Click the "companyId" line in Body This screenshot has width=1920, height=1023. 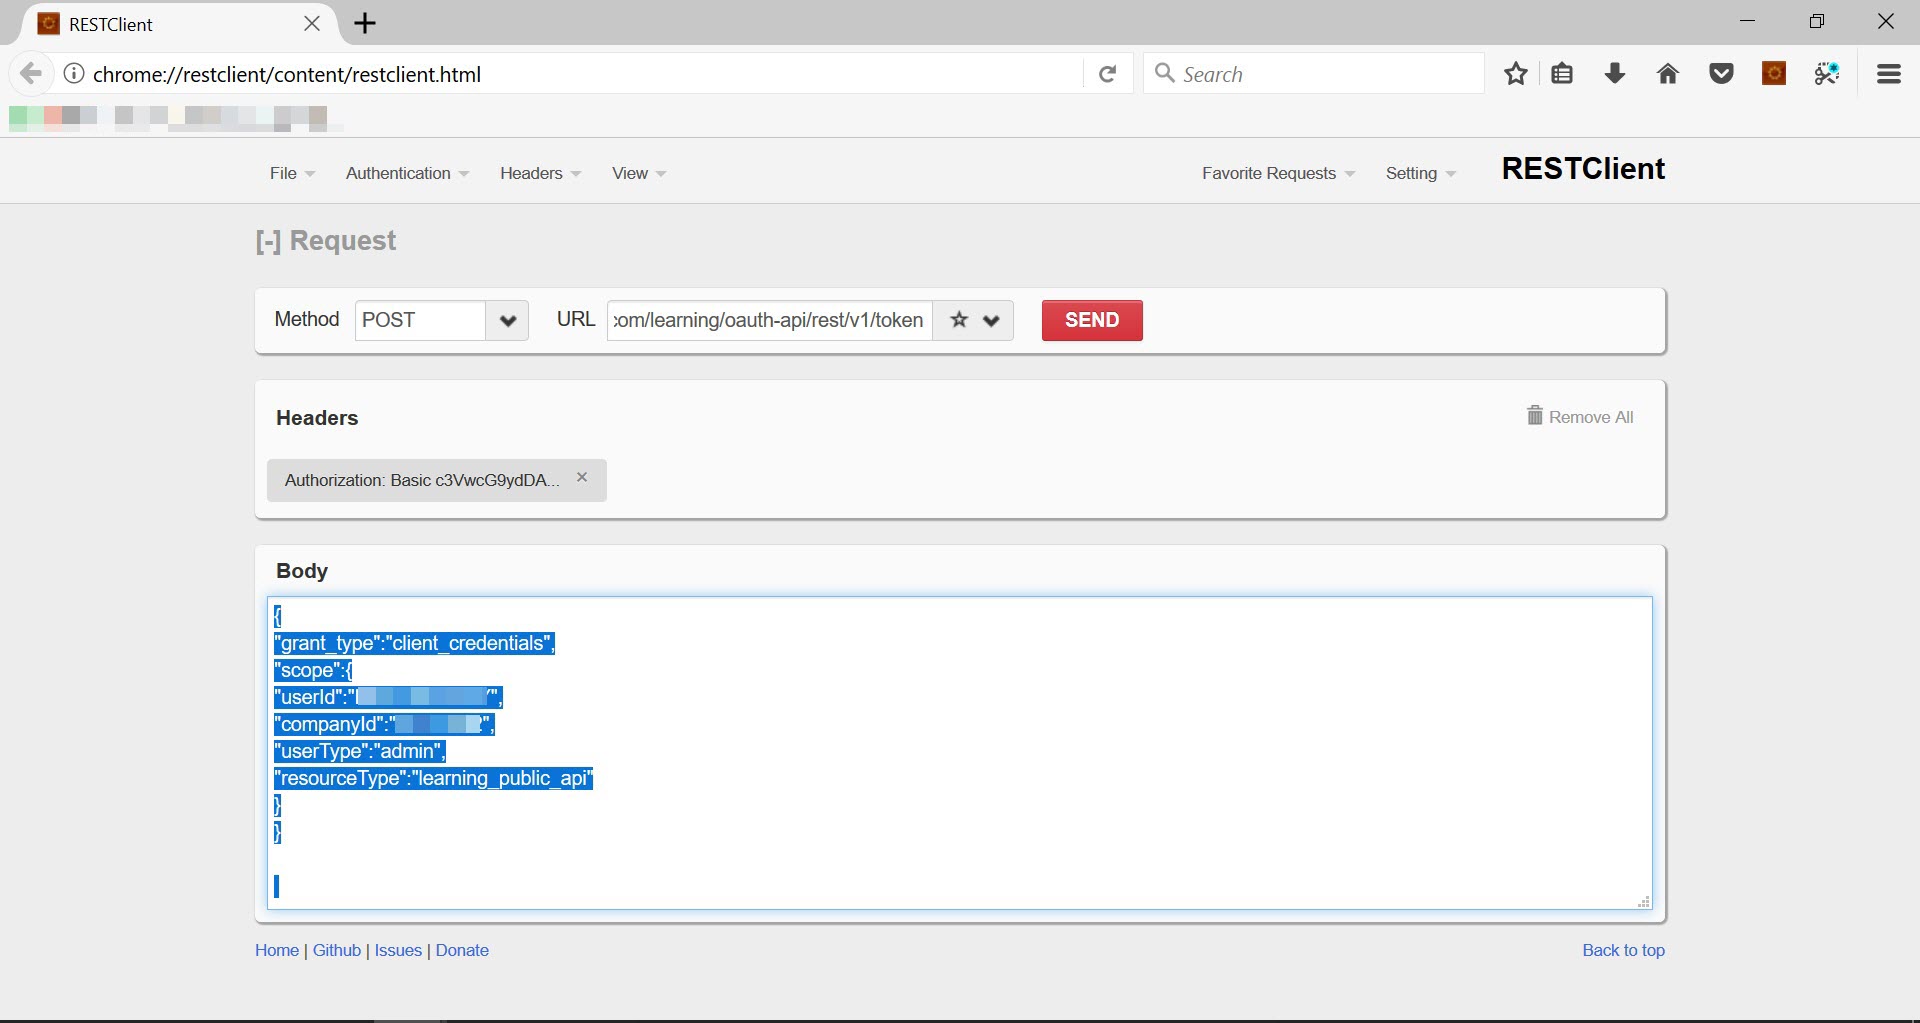(384, 724)
